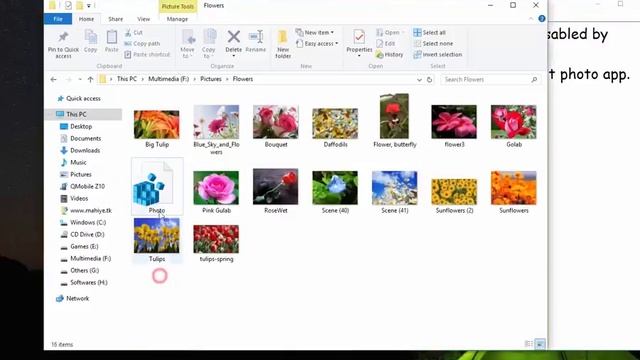
Task: Switch to Details view icon
Action: tap(529, 344)
